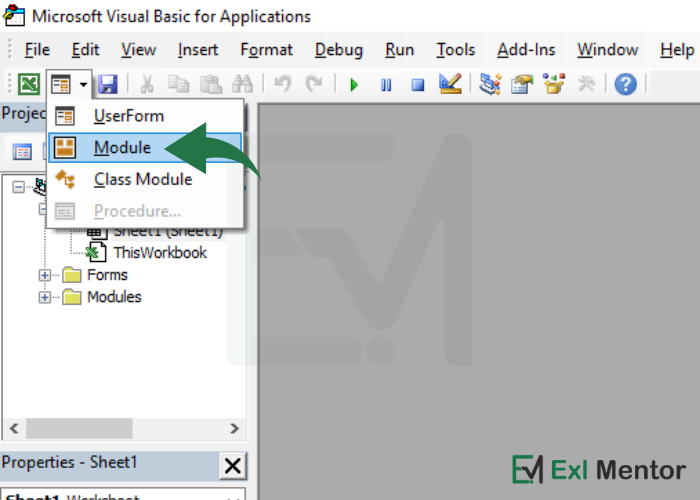The width and height of the screenshot is (700, 500).
Task: Click the Undo arrow icon
Action: 283,84
